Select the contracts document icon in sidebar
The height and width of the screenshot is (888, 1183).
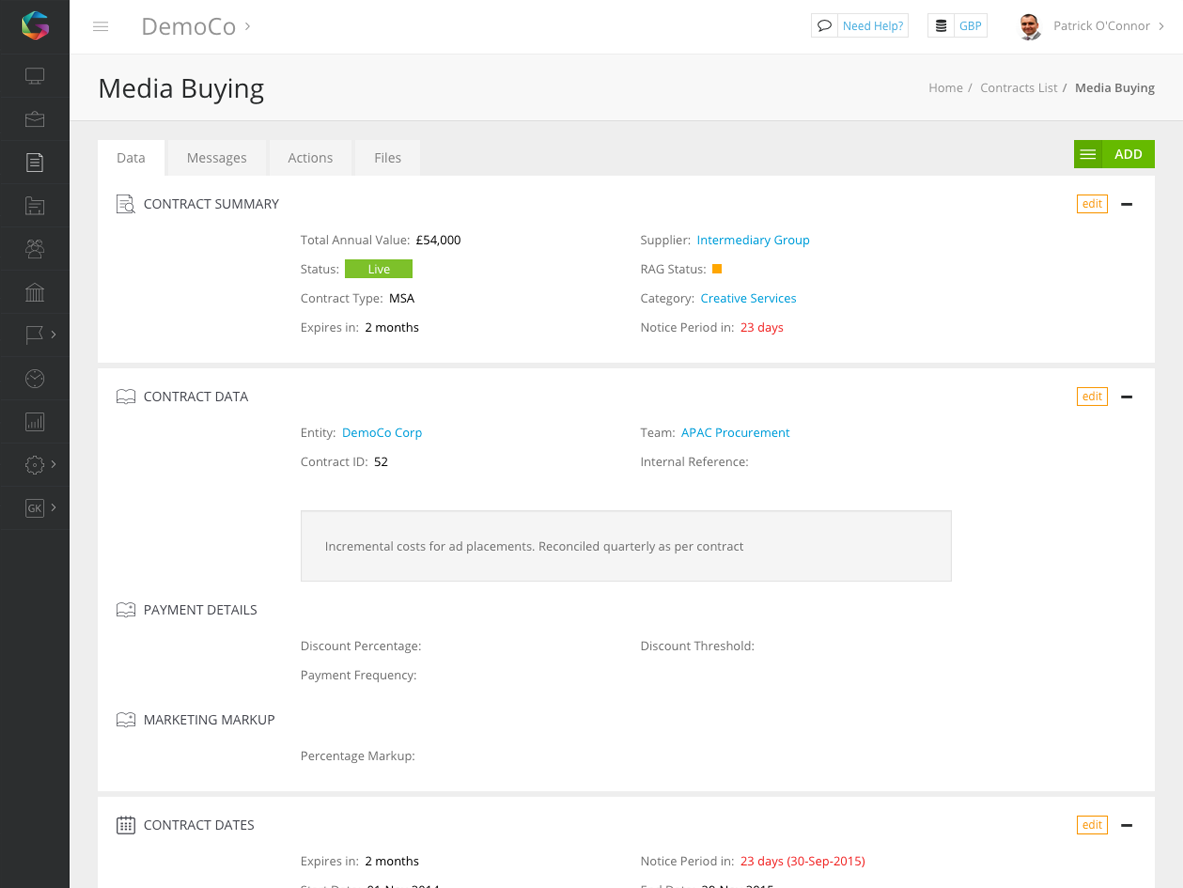[x=35, y=162]
